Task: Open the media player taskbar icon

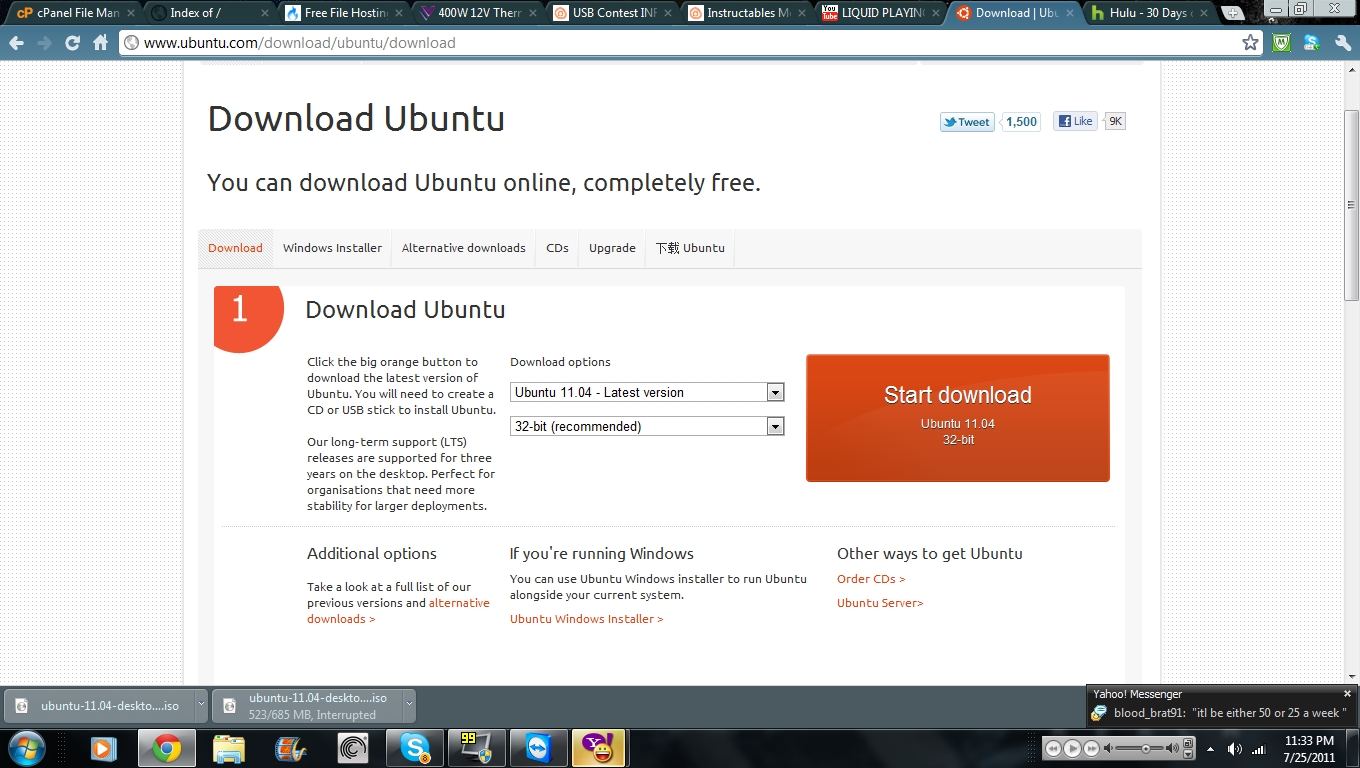Action: pyautogui.click(x=103, y=749)
